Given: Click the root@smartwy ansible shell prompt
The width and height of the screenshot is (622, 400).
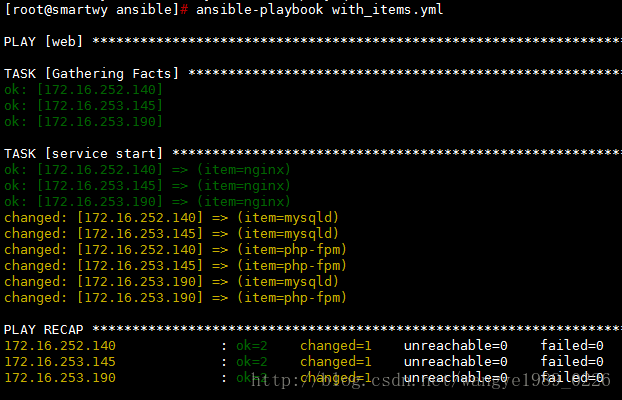Looking at the screenshot, I should point(95,9).
